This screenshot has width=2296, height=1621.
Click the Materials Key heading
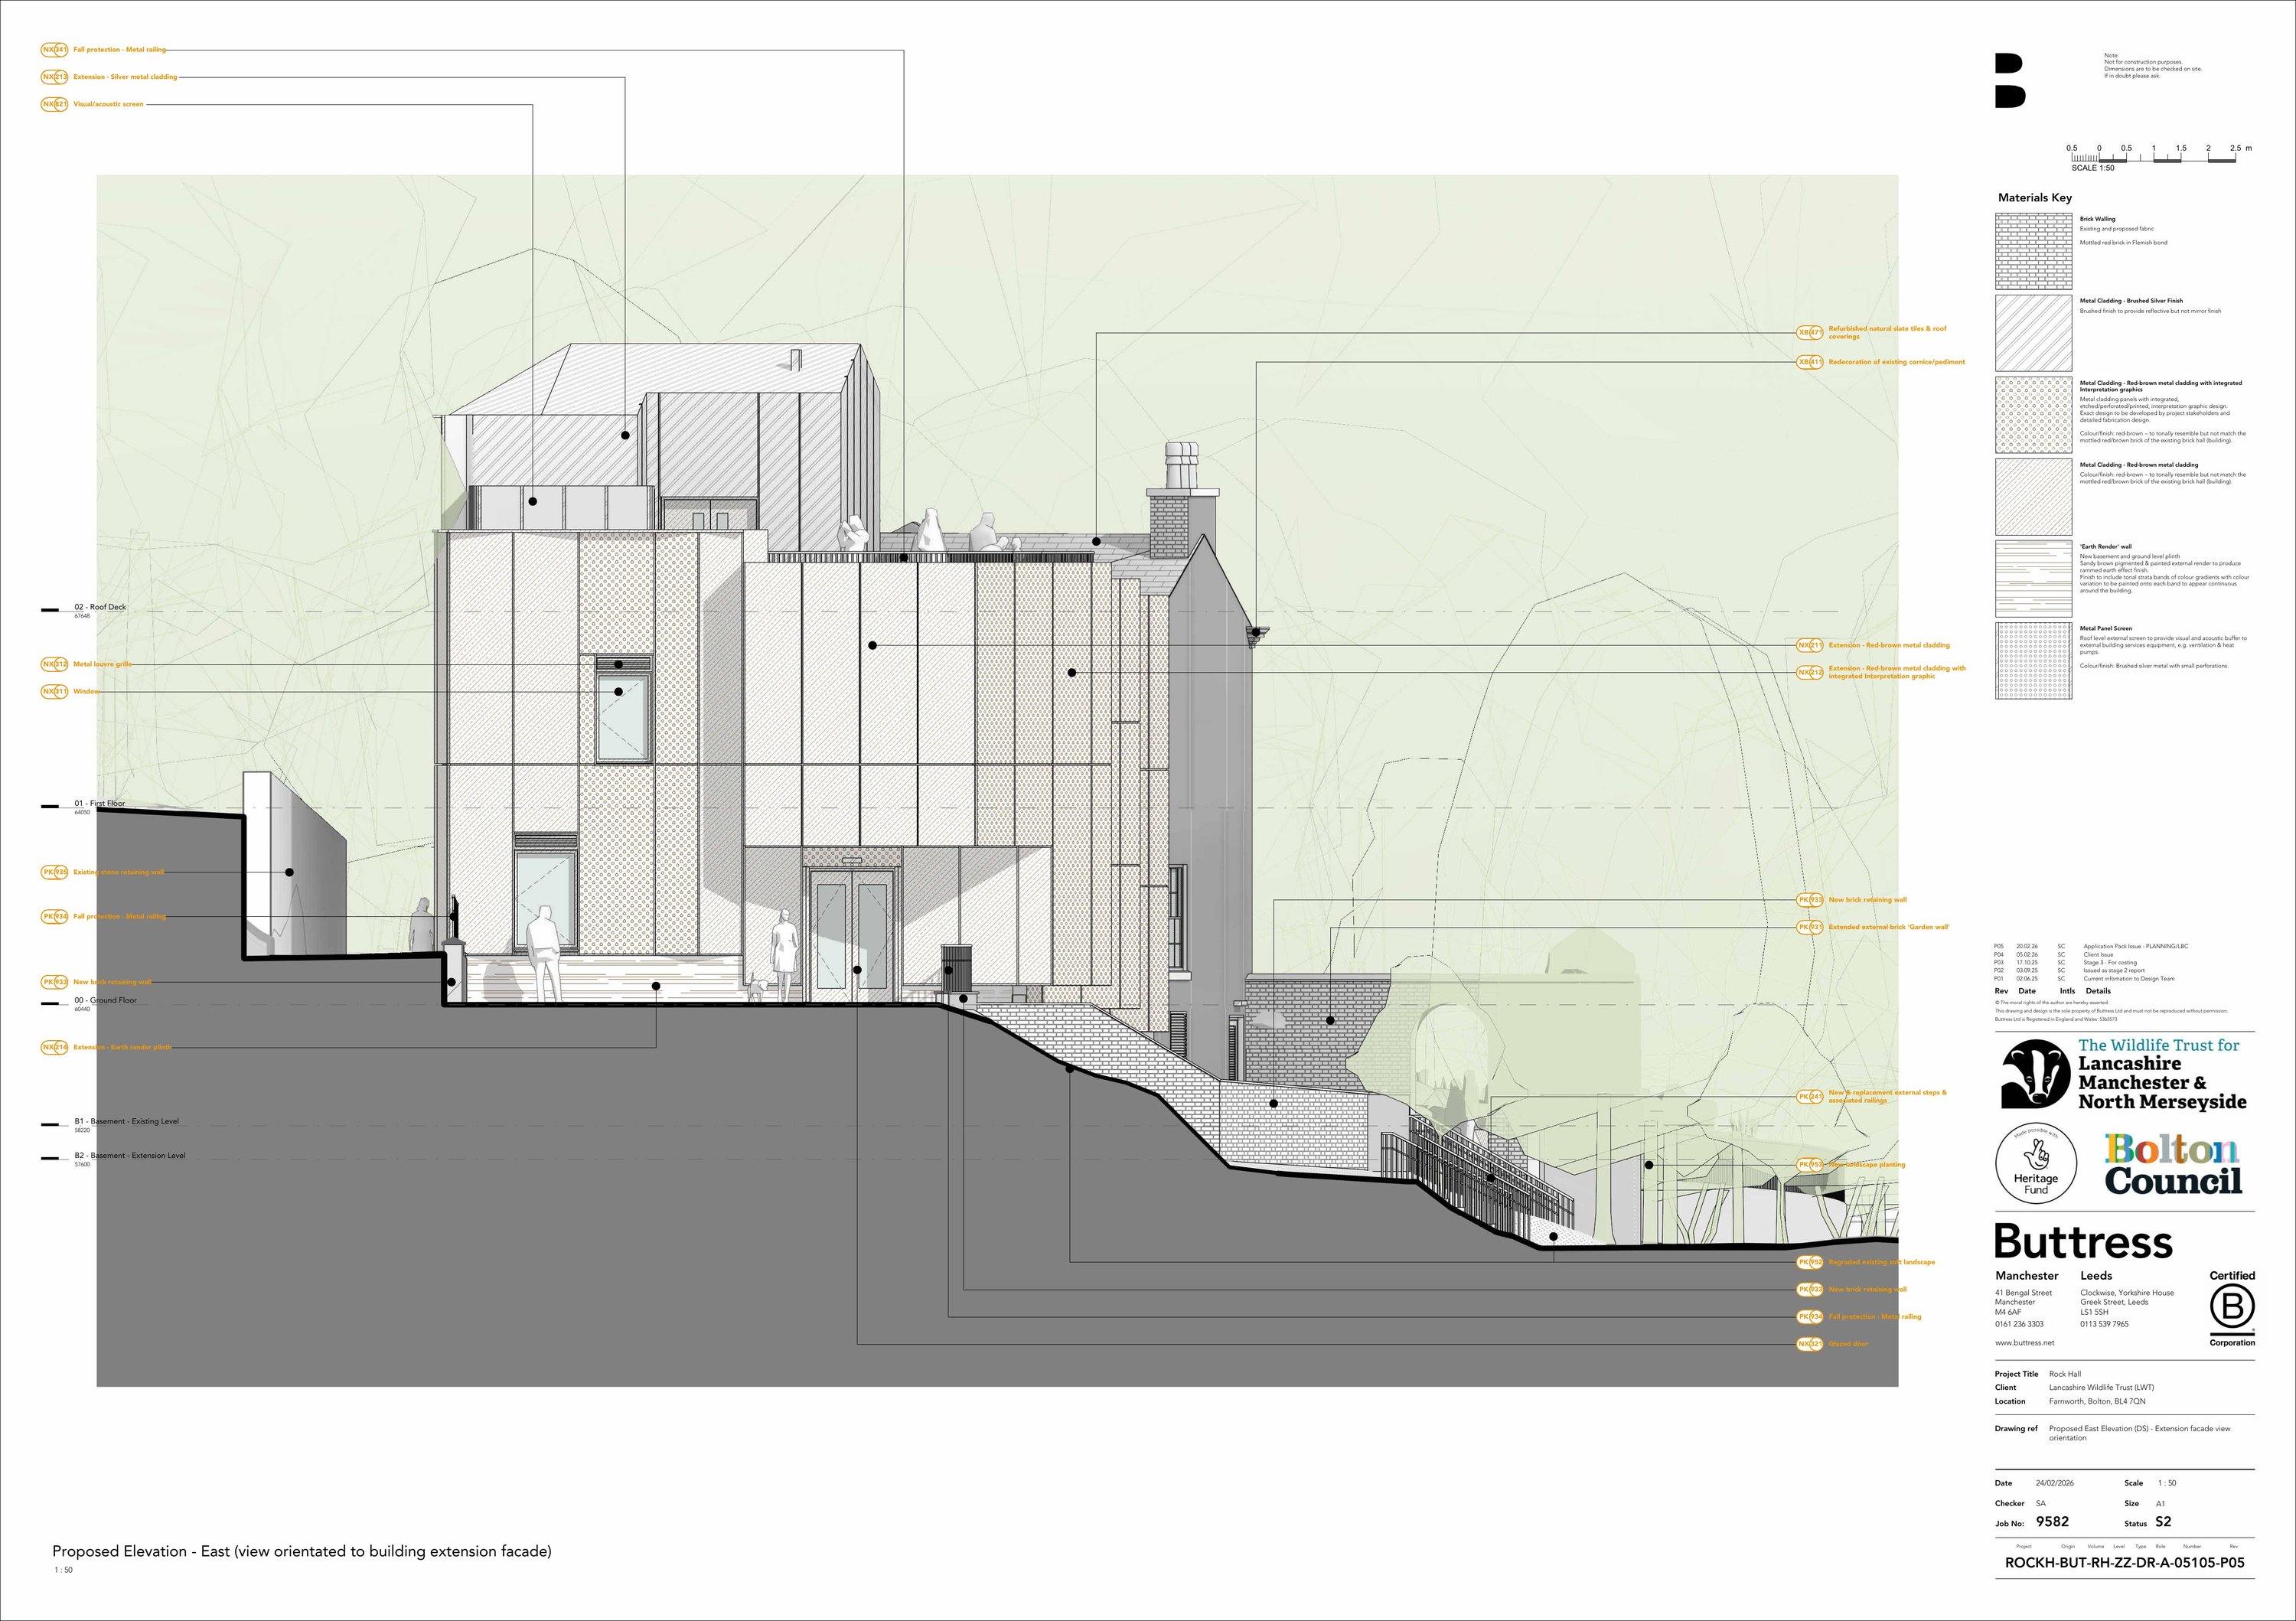[2034, 198]
